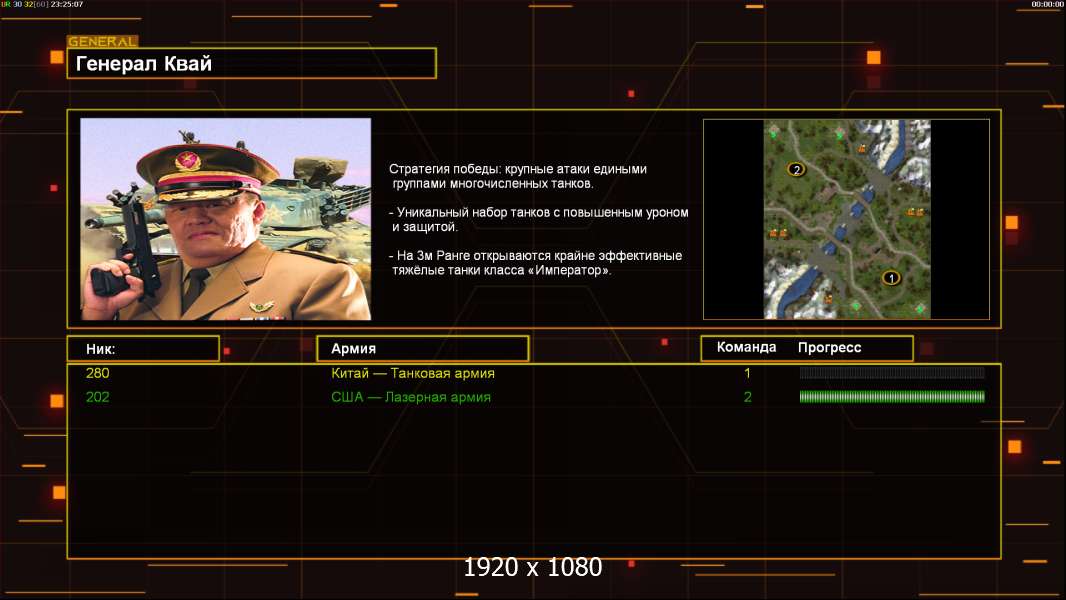Click start position marker 2 on the map
Image resolution: width=1066 pixels, height=600 pixels.
pyautogui.click(x=796, y=169)
